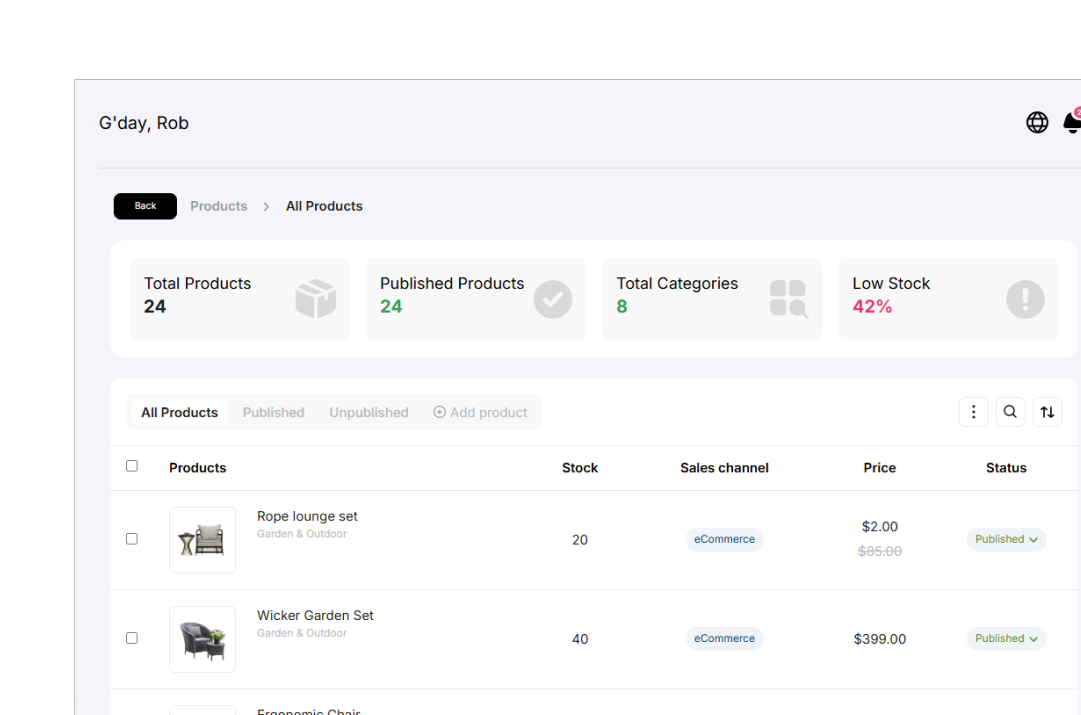
Task: Click the search magnifier icon
Action: (x=1010, y=412)
